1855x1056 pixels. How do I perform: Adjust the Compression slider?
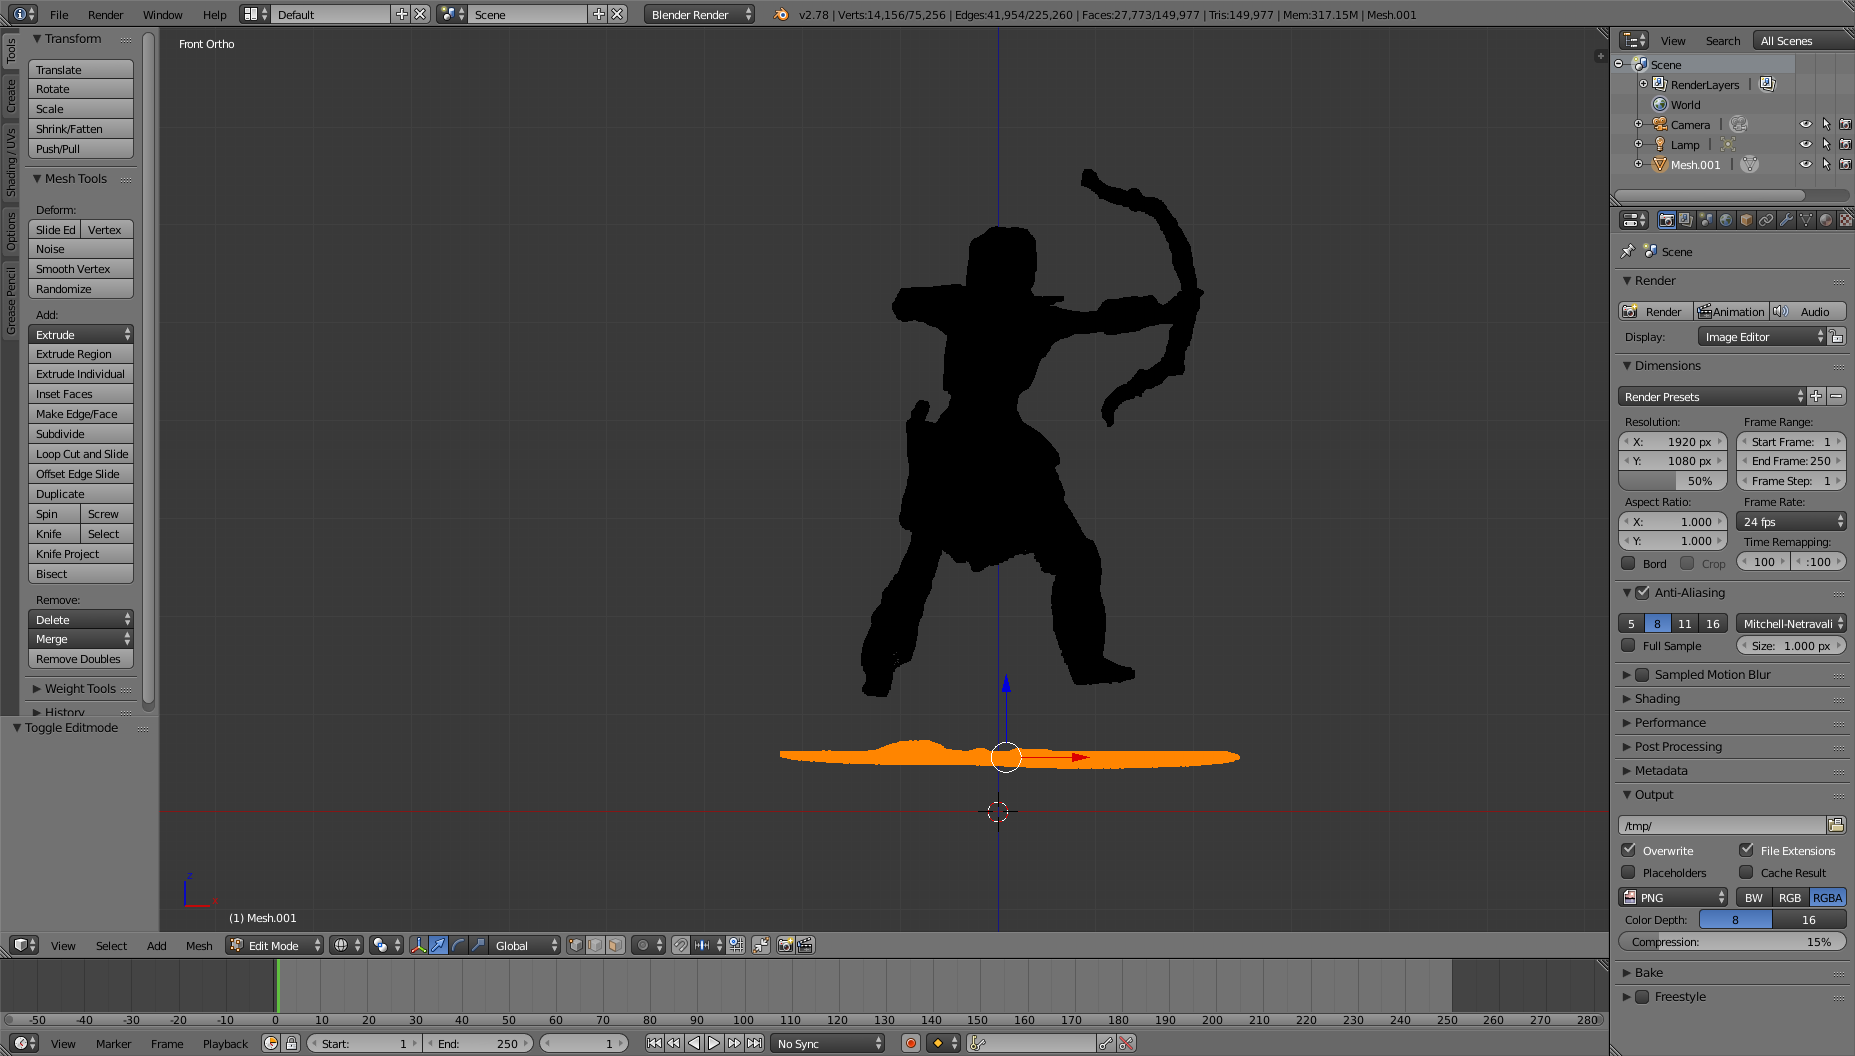click(x=1732, y=941)
